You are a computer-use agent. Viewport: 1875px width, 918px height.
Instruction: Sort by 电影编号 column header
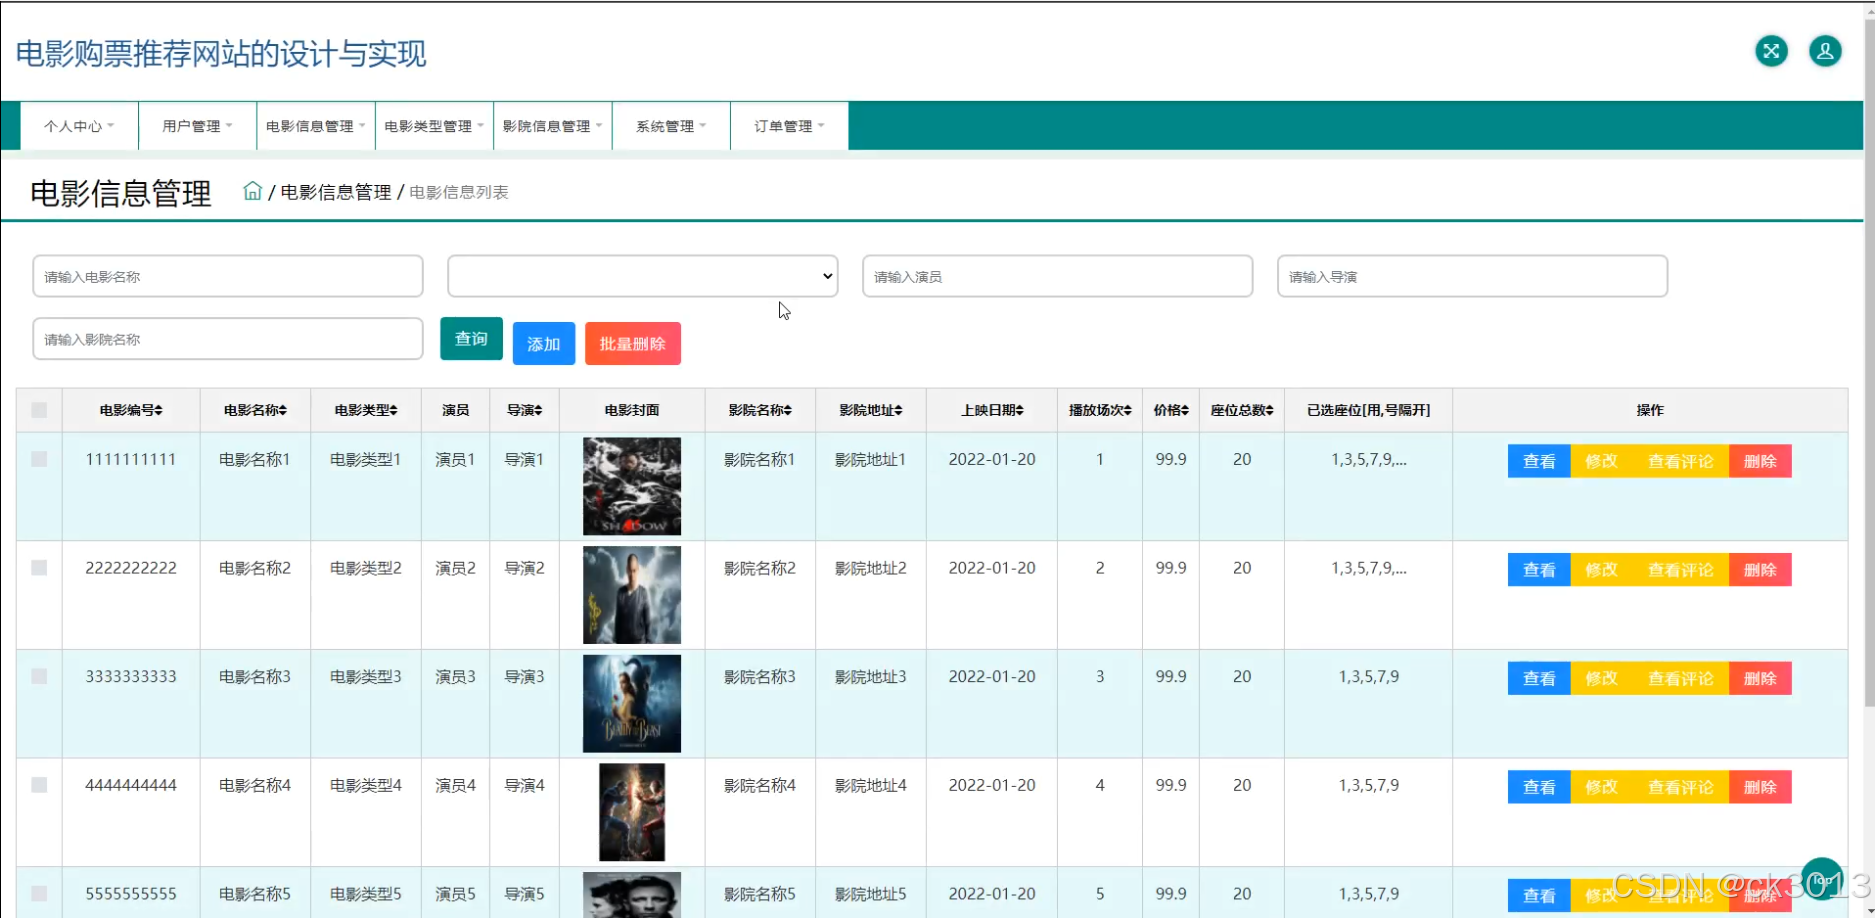click(131, 410)
